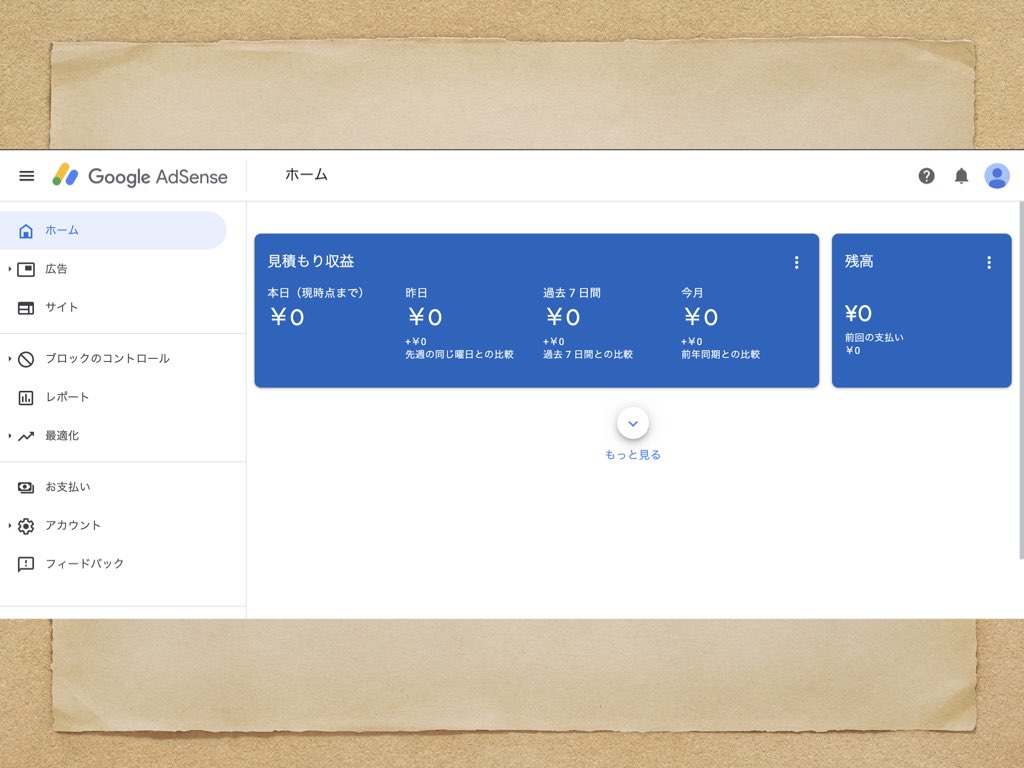Open the three-dot menu on 残高 card

coord(989,263)
